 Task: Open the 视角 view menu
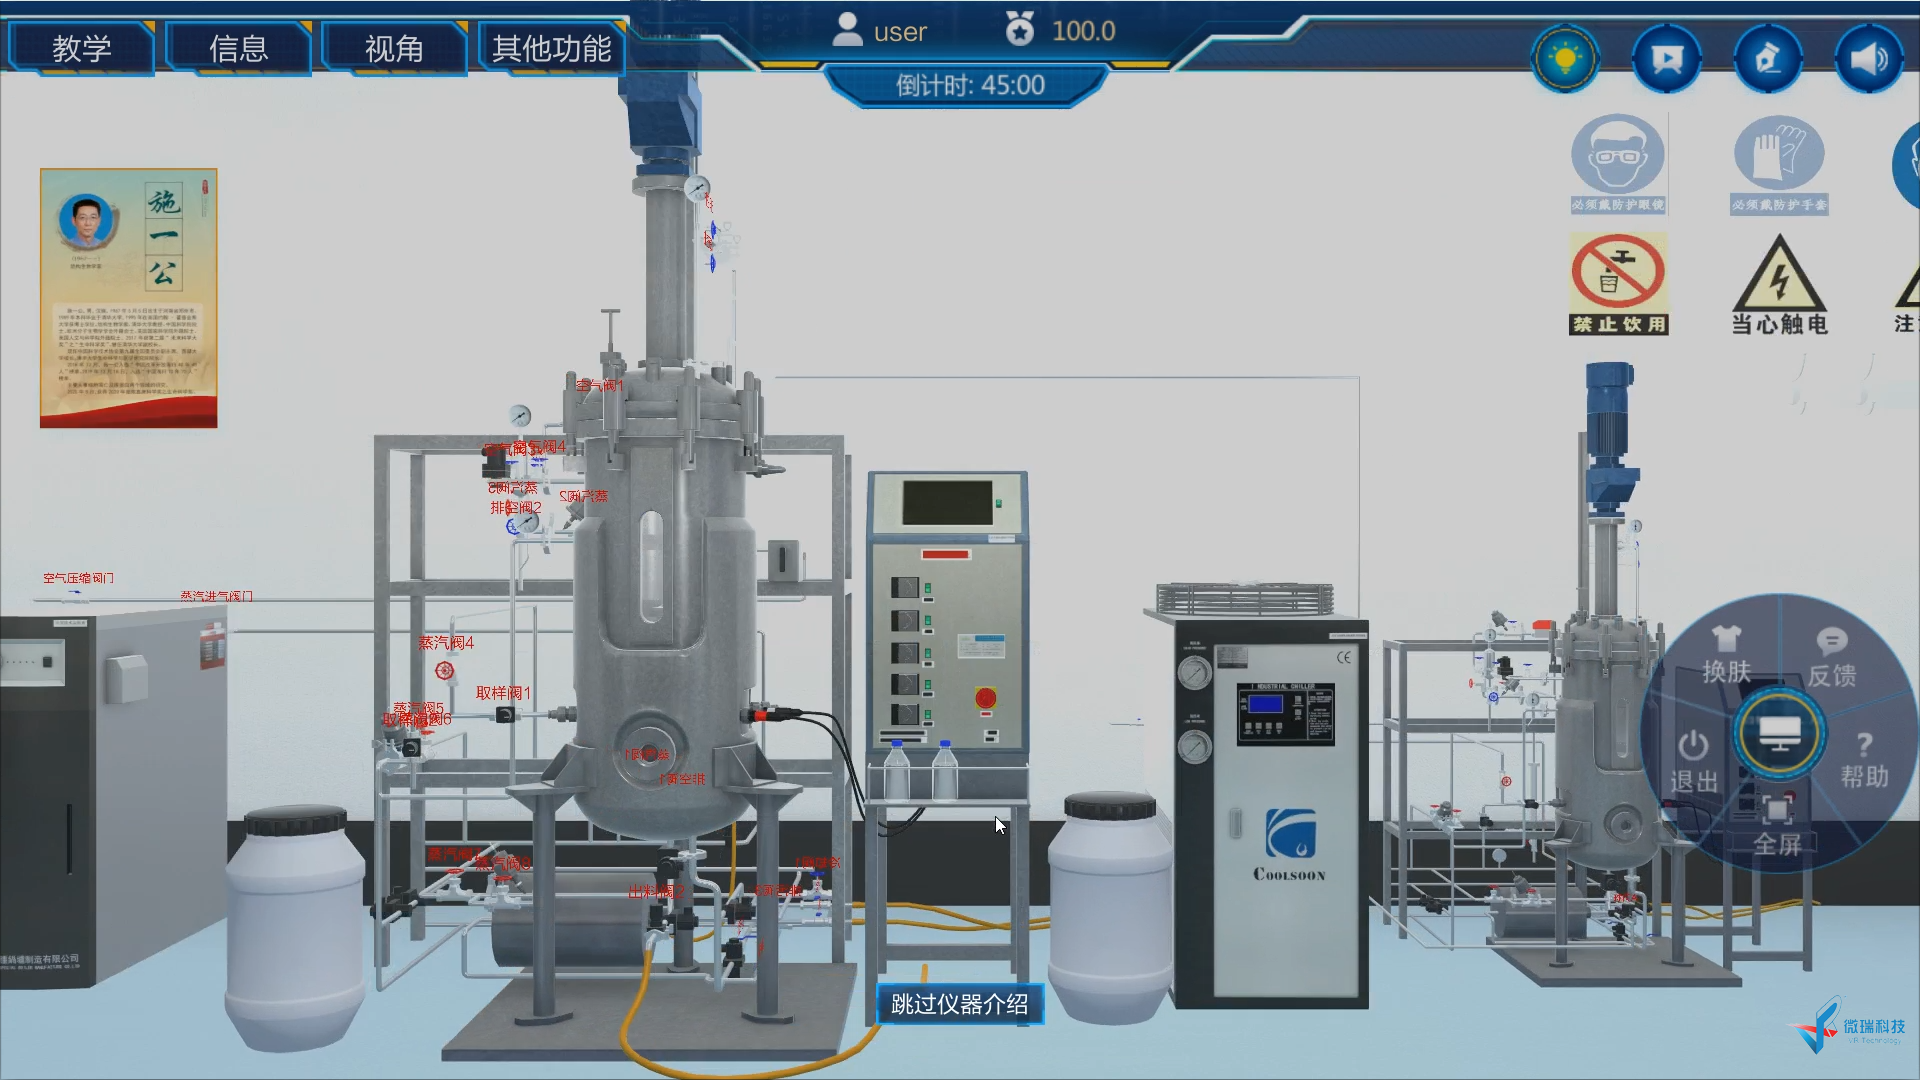[394, 48]
